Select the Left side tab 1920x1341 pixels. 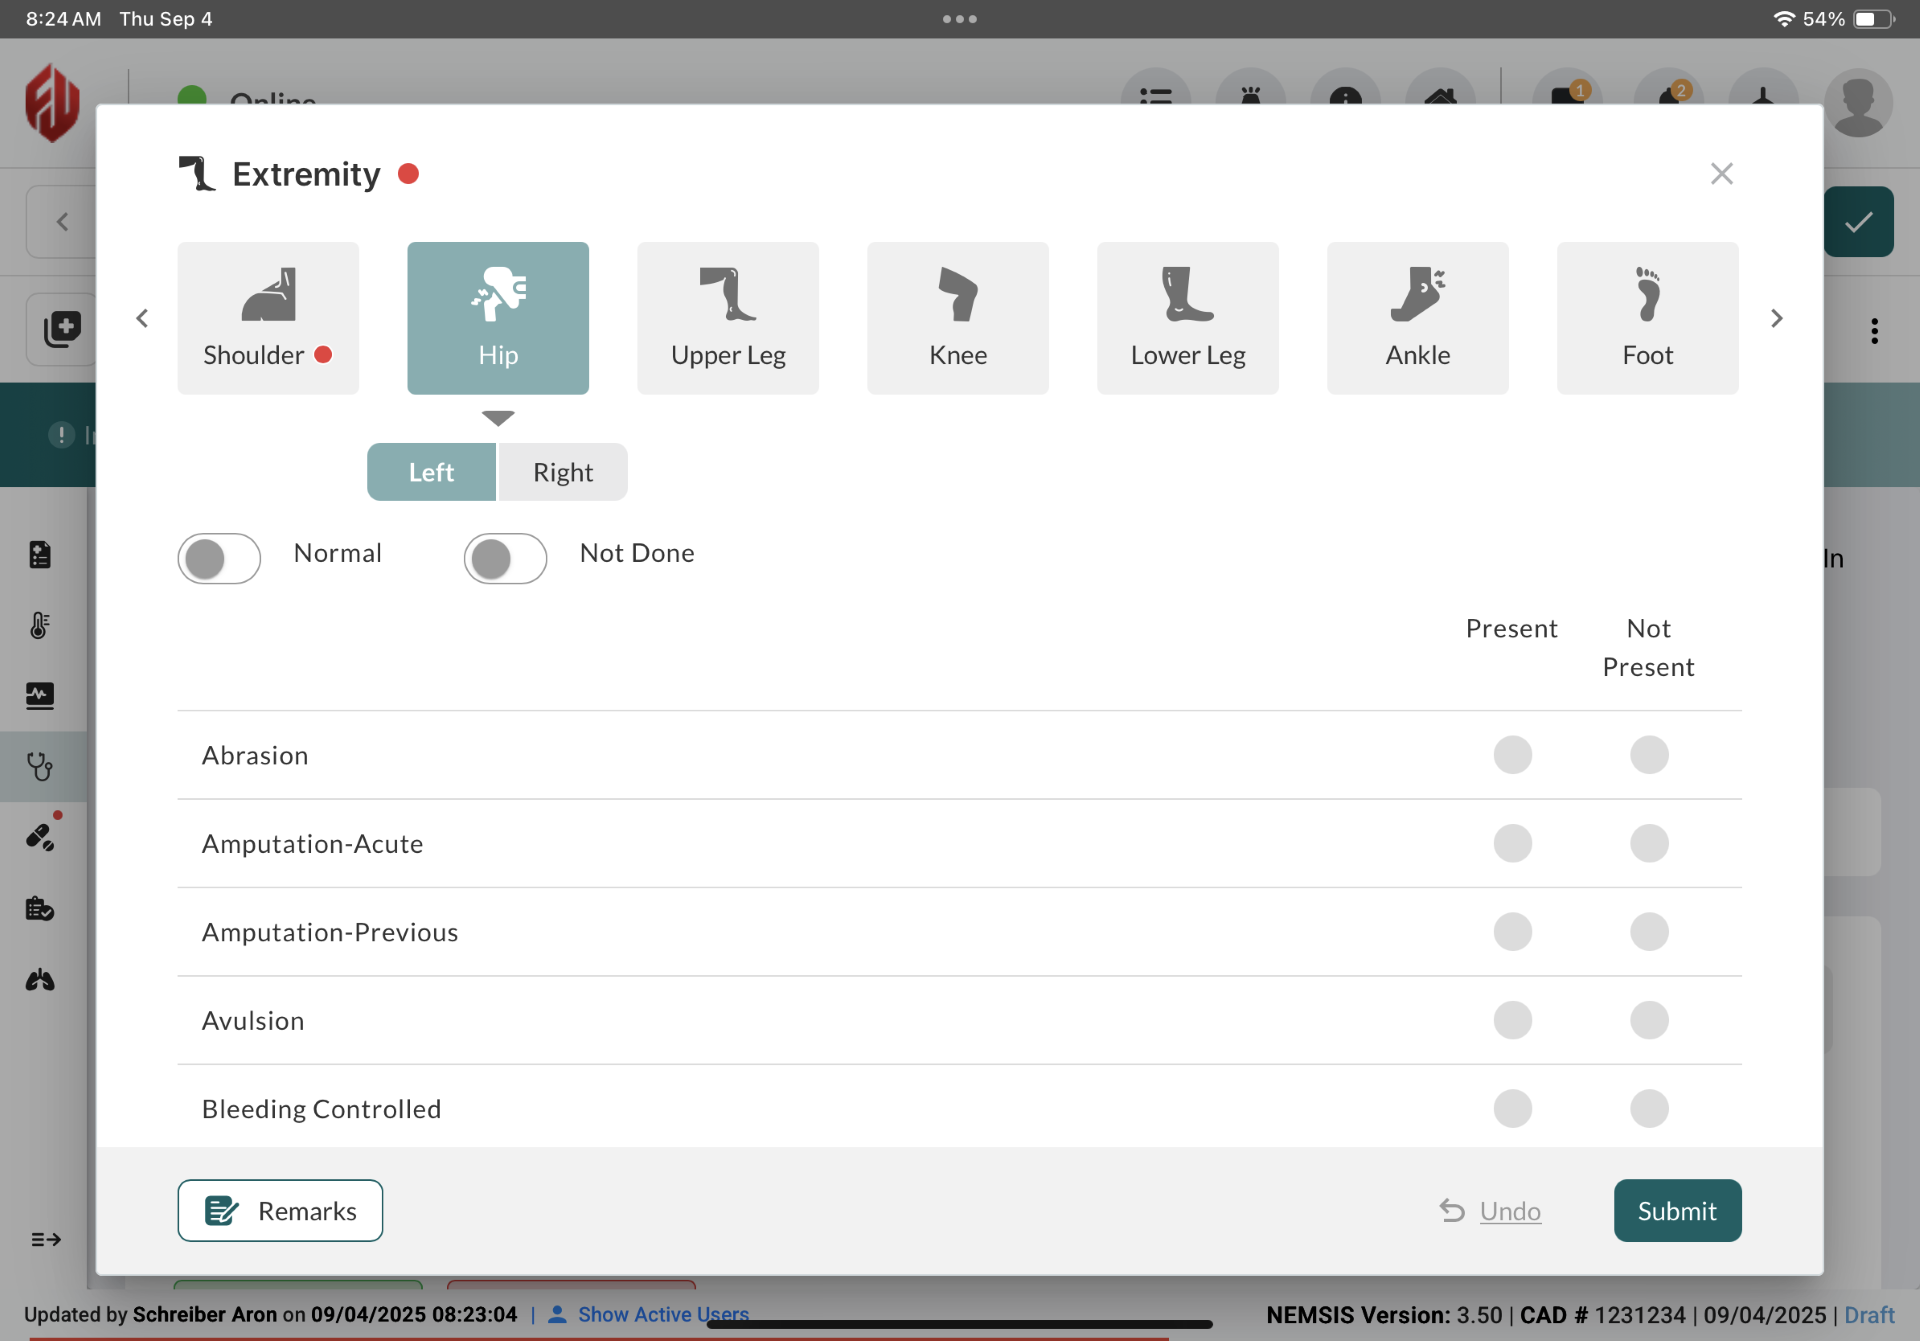tap(431, 472)
